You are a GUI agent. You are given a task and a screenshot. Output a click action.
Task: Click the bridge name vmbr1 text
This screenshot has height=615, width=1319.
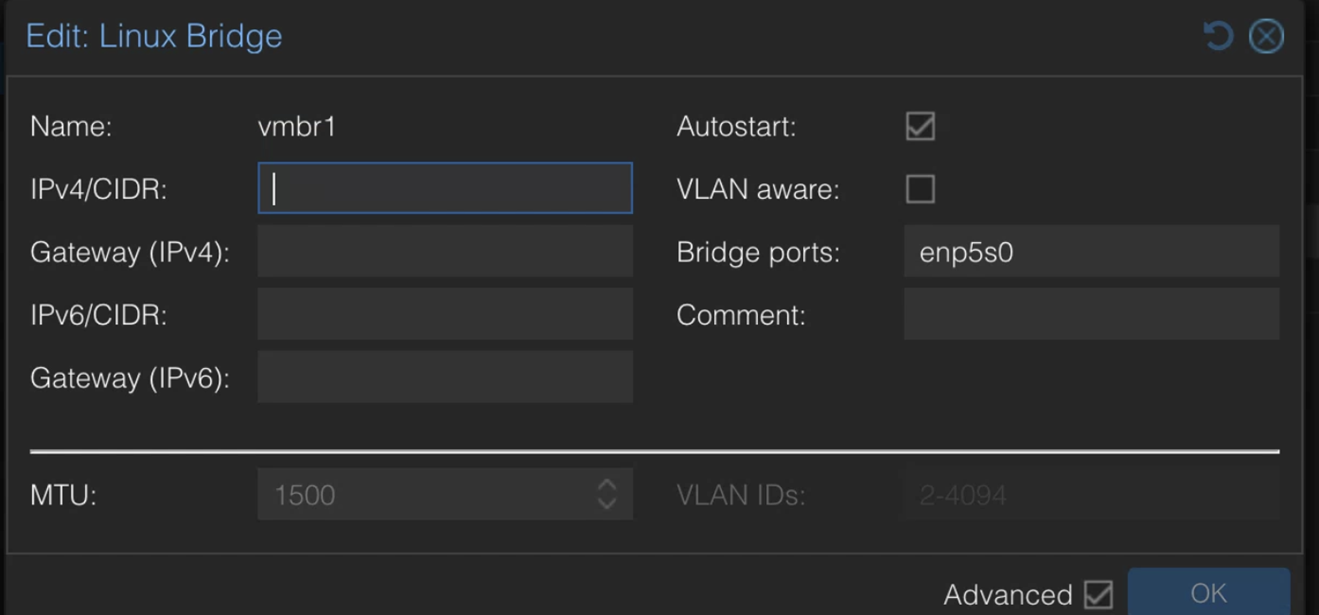pos(297,127)
